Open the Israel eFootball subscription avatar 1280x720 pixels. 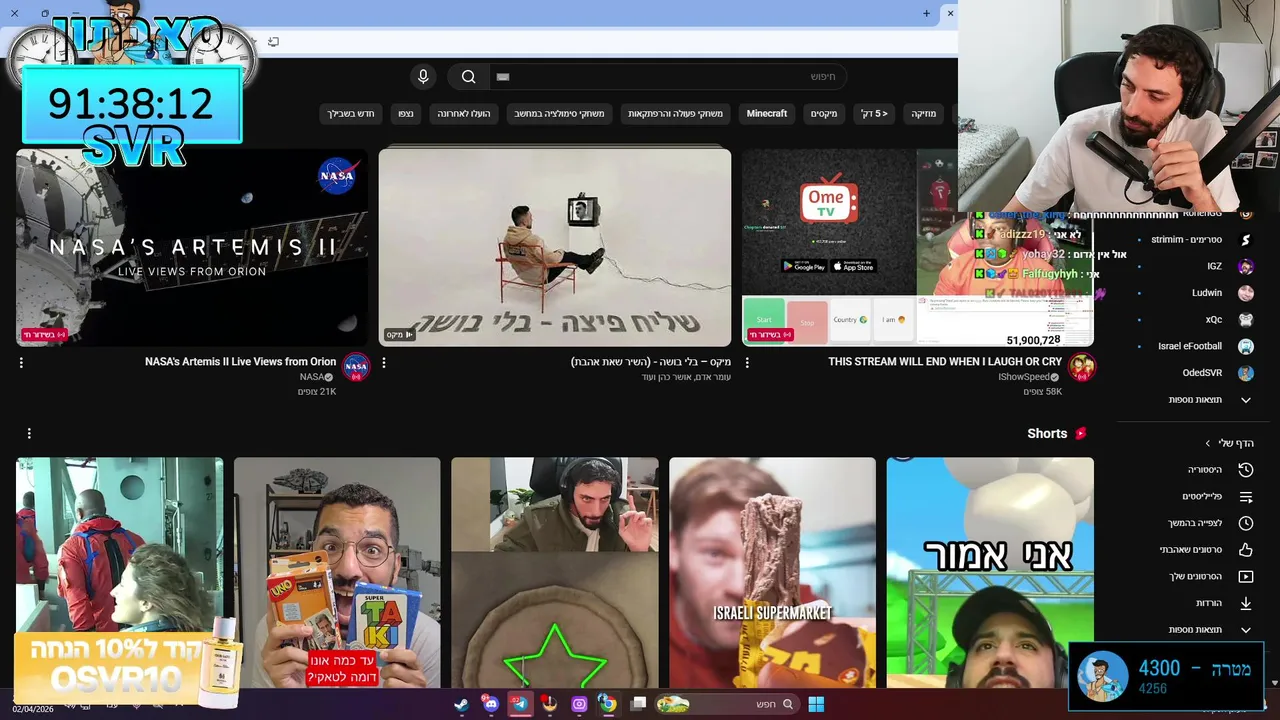pos(1246,347)
